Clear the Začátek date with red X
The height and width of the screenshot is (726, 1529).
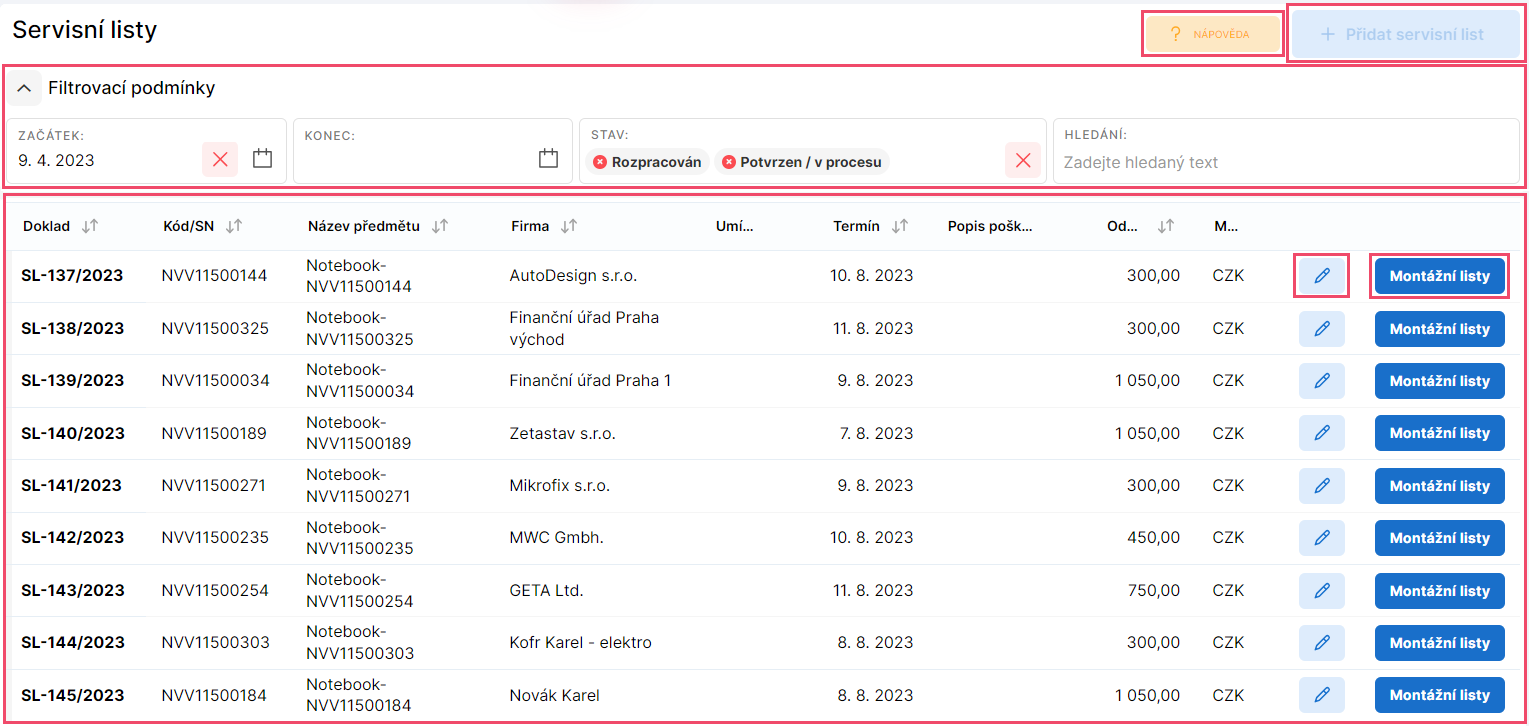[220, 159]
